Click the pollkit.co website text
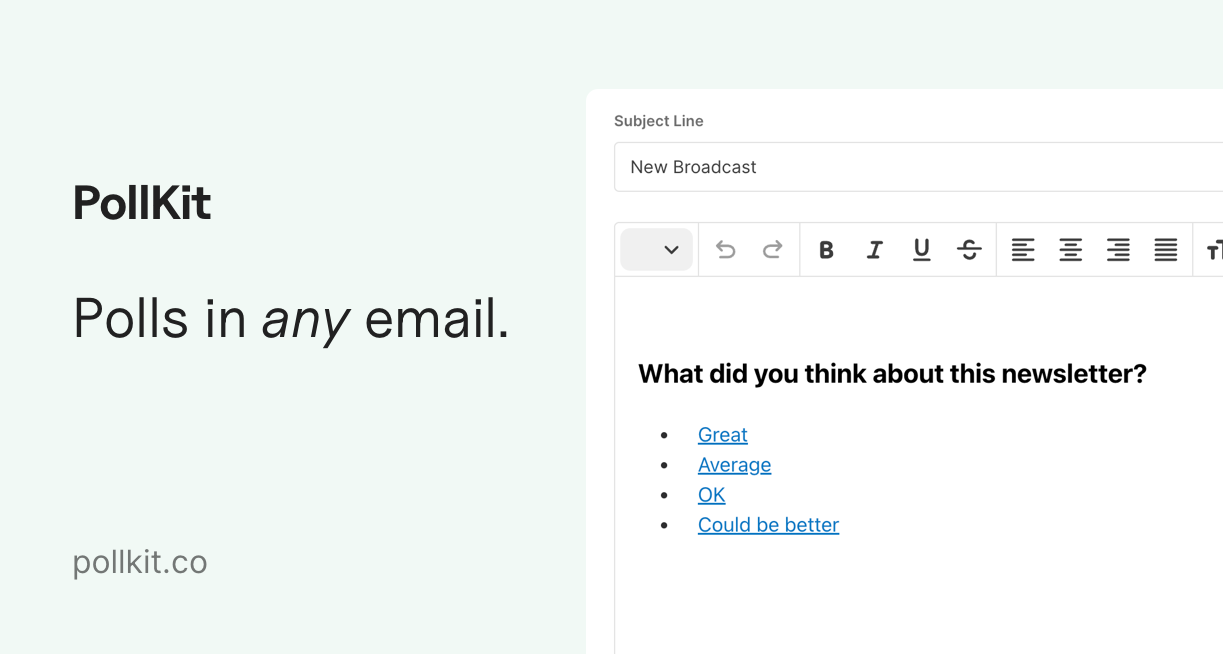 point(140,563)
